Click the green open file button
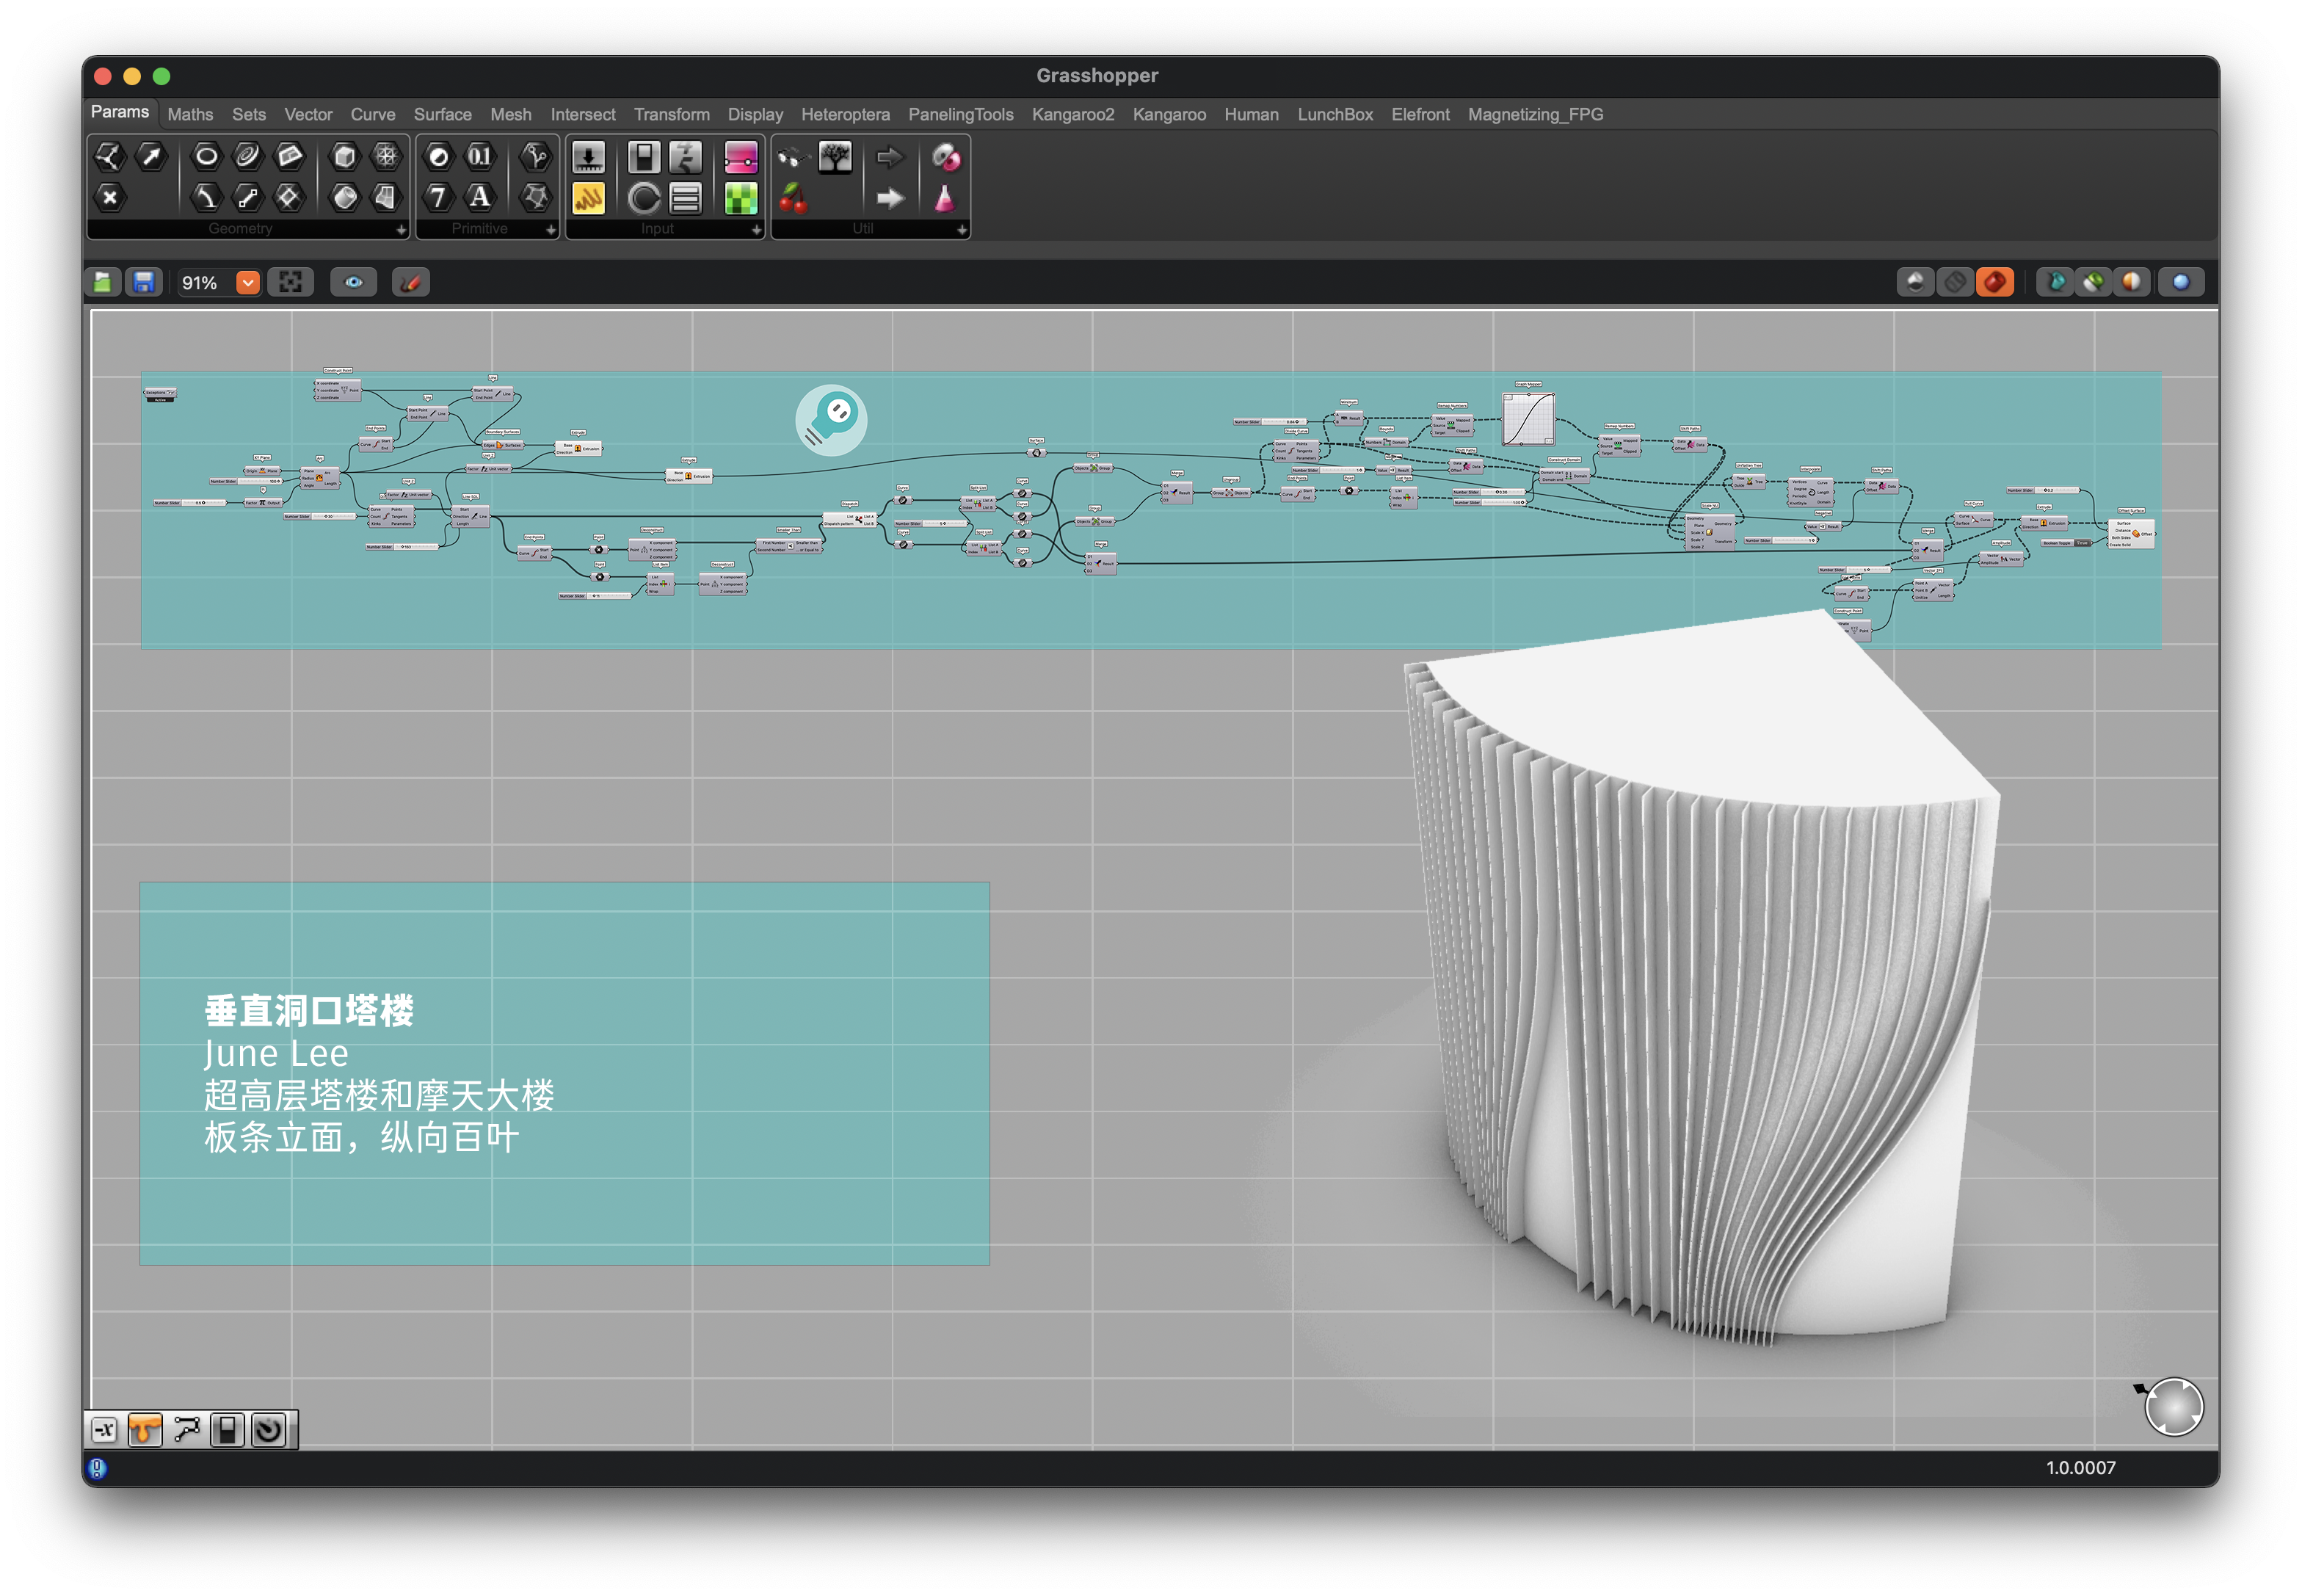Screen dimensions: 2302x1596 click(103, 283)
